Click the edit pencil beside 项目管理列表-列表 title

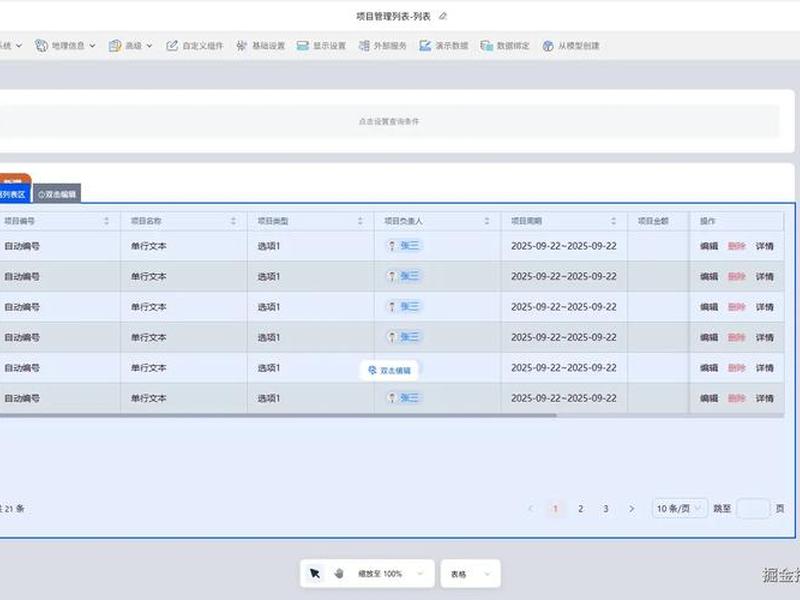click(443, 16)
